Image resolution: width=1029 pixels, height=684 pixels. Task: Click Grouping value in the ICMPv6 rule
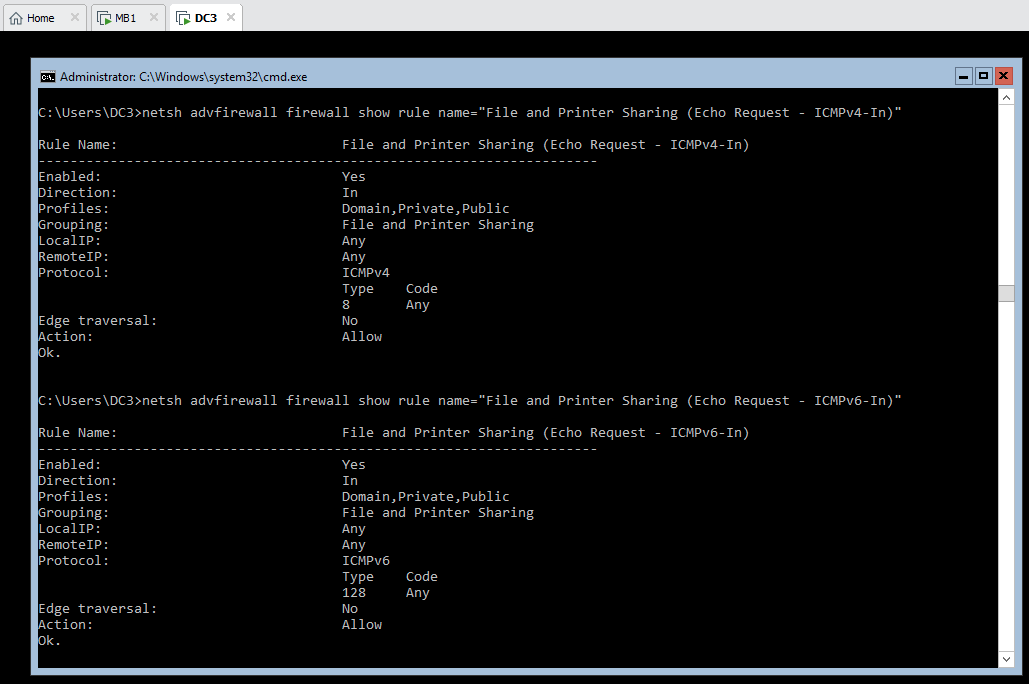(438, 513)
